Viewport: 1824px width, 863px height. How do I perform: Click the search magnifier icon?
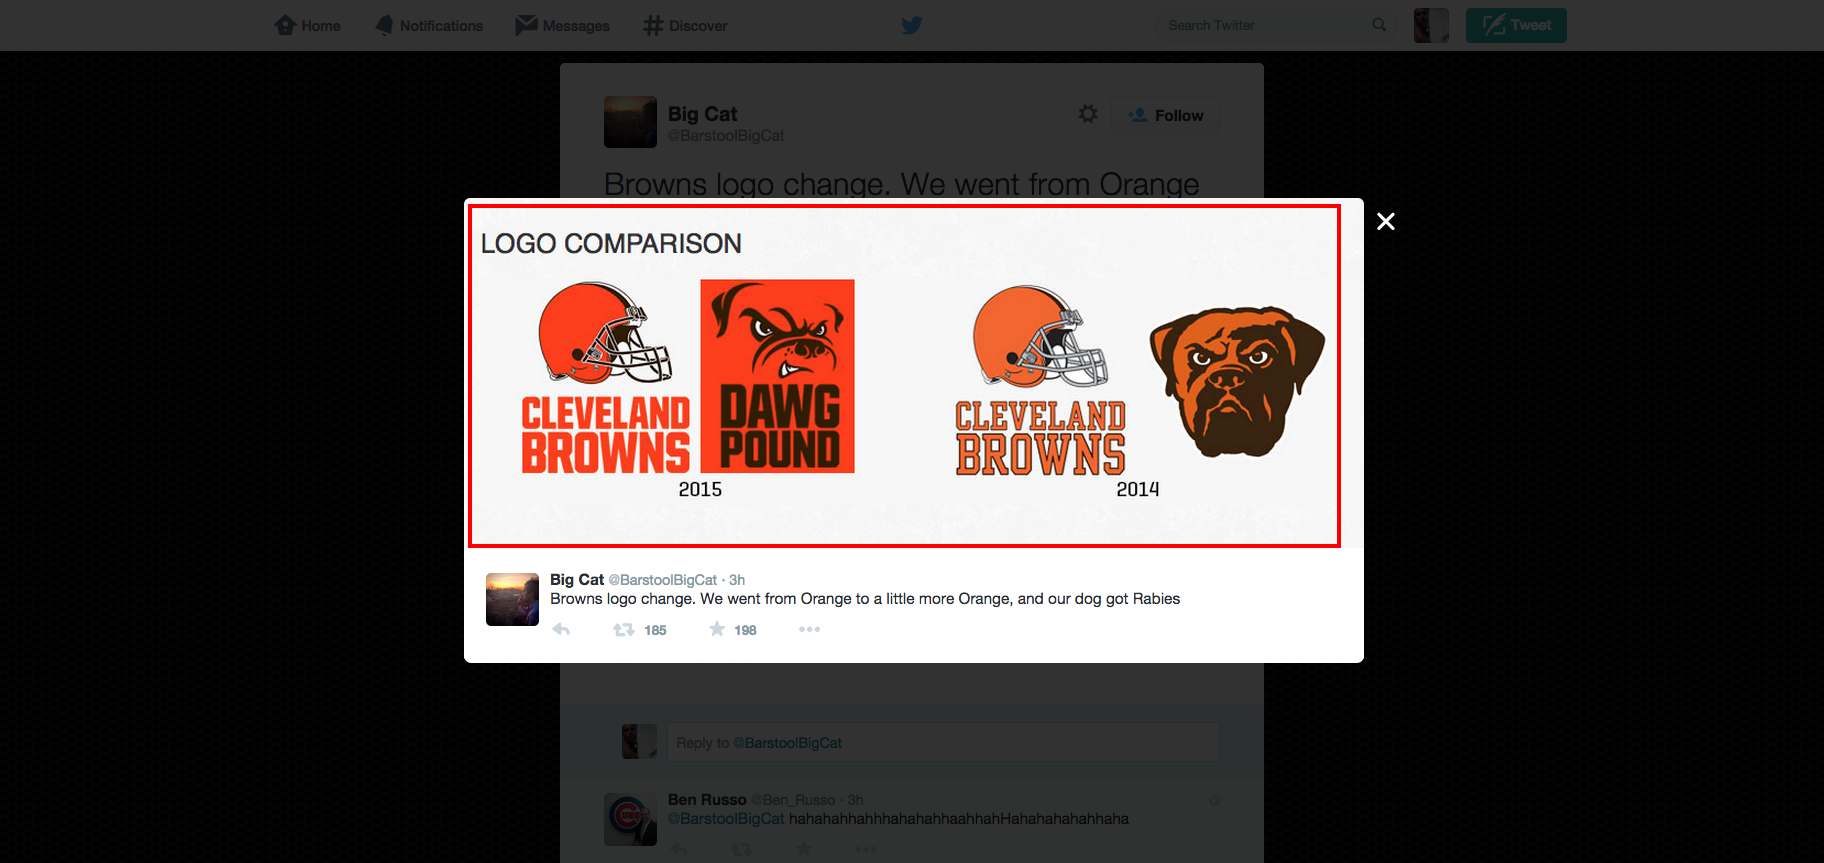click(1379, 25)
